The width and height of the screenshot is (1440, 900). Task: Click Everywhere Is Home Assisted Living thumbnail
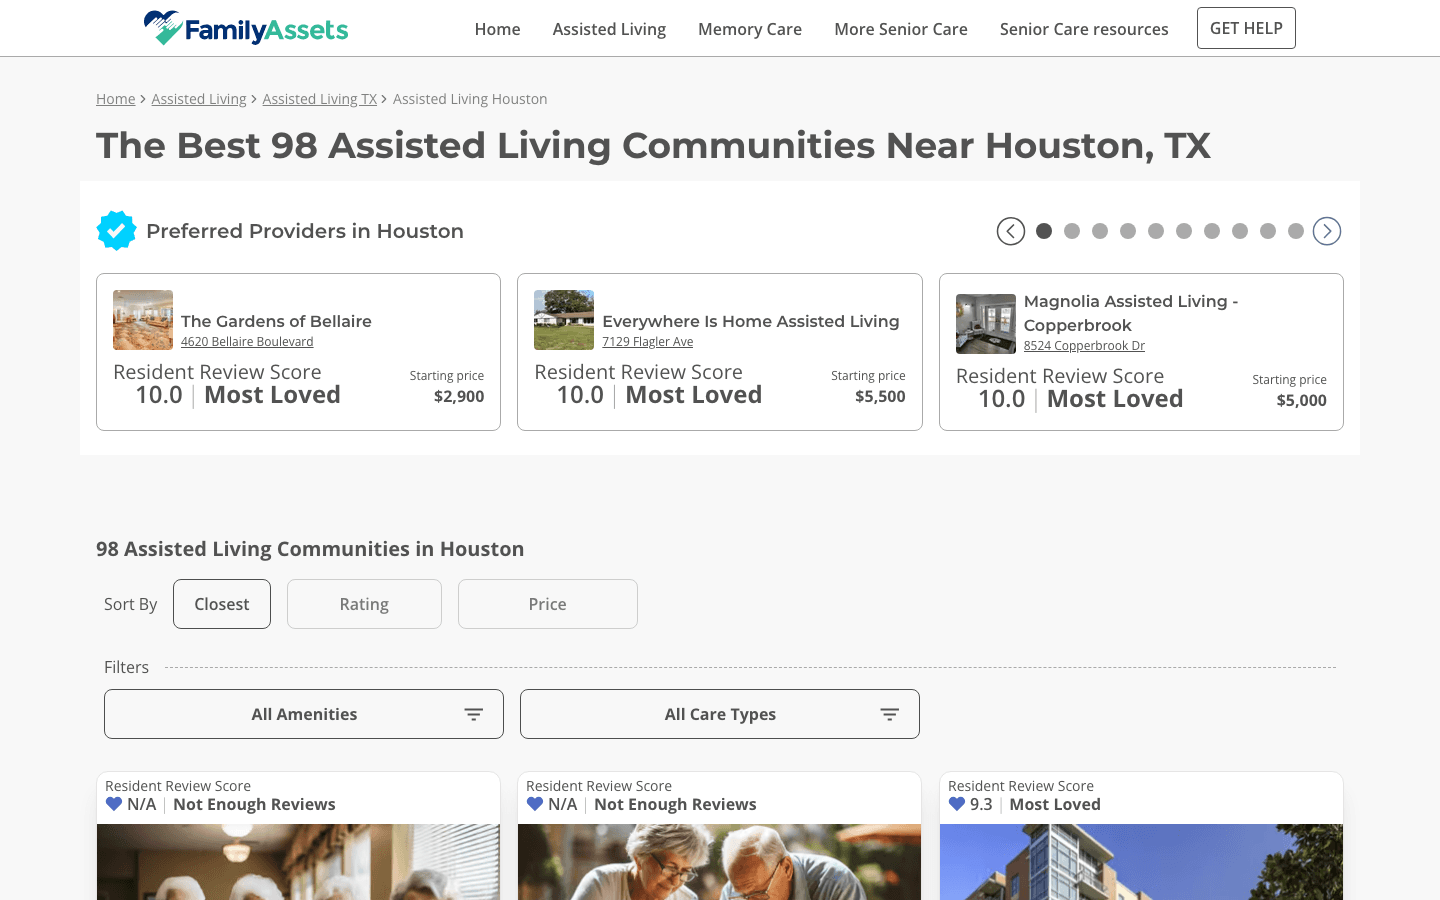click(x=564, y=320)
